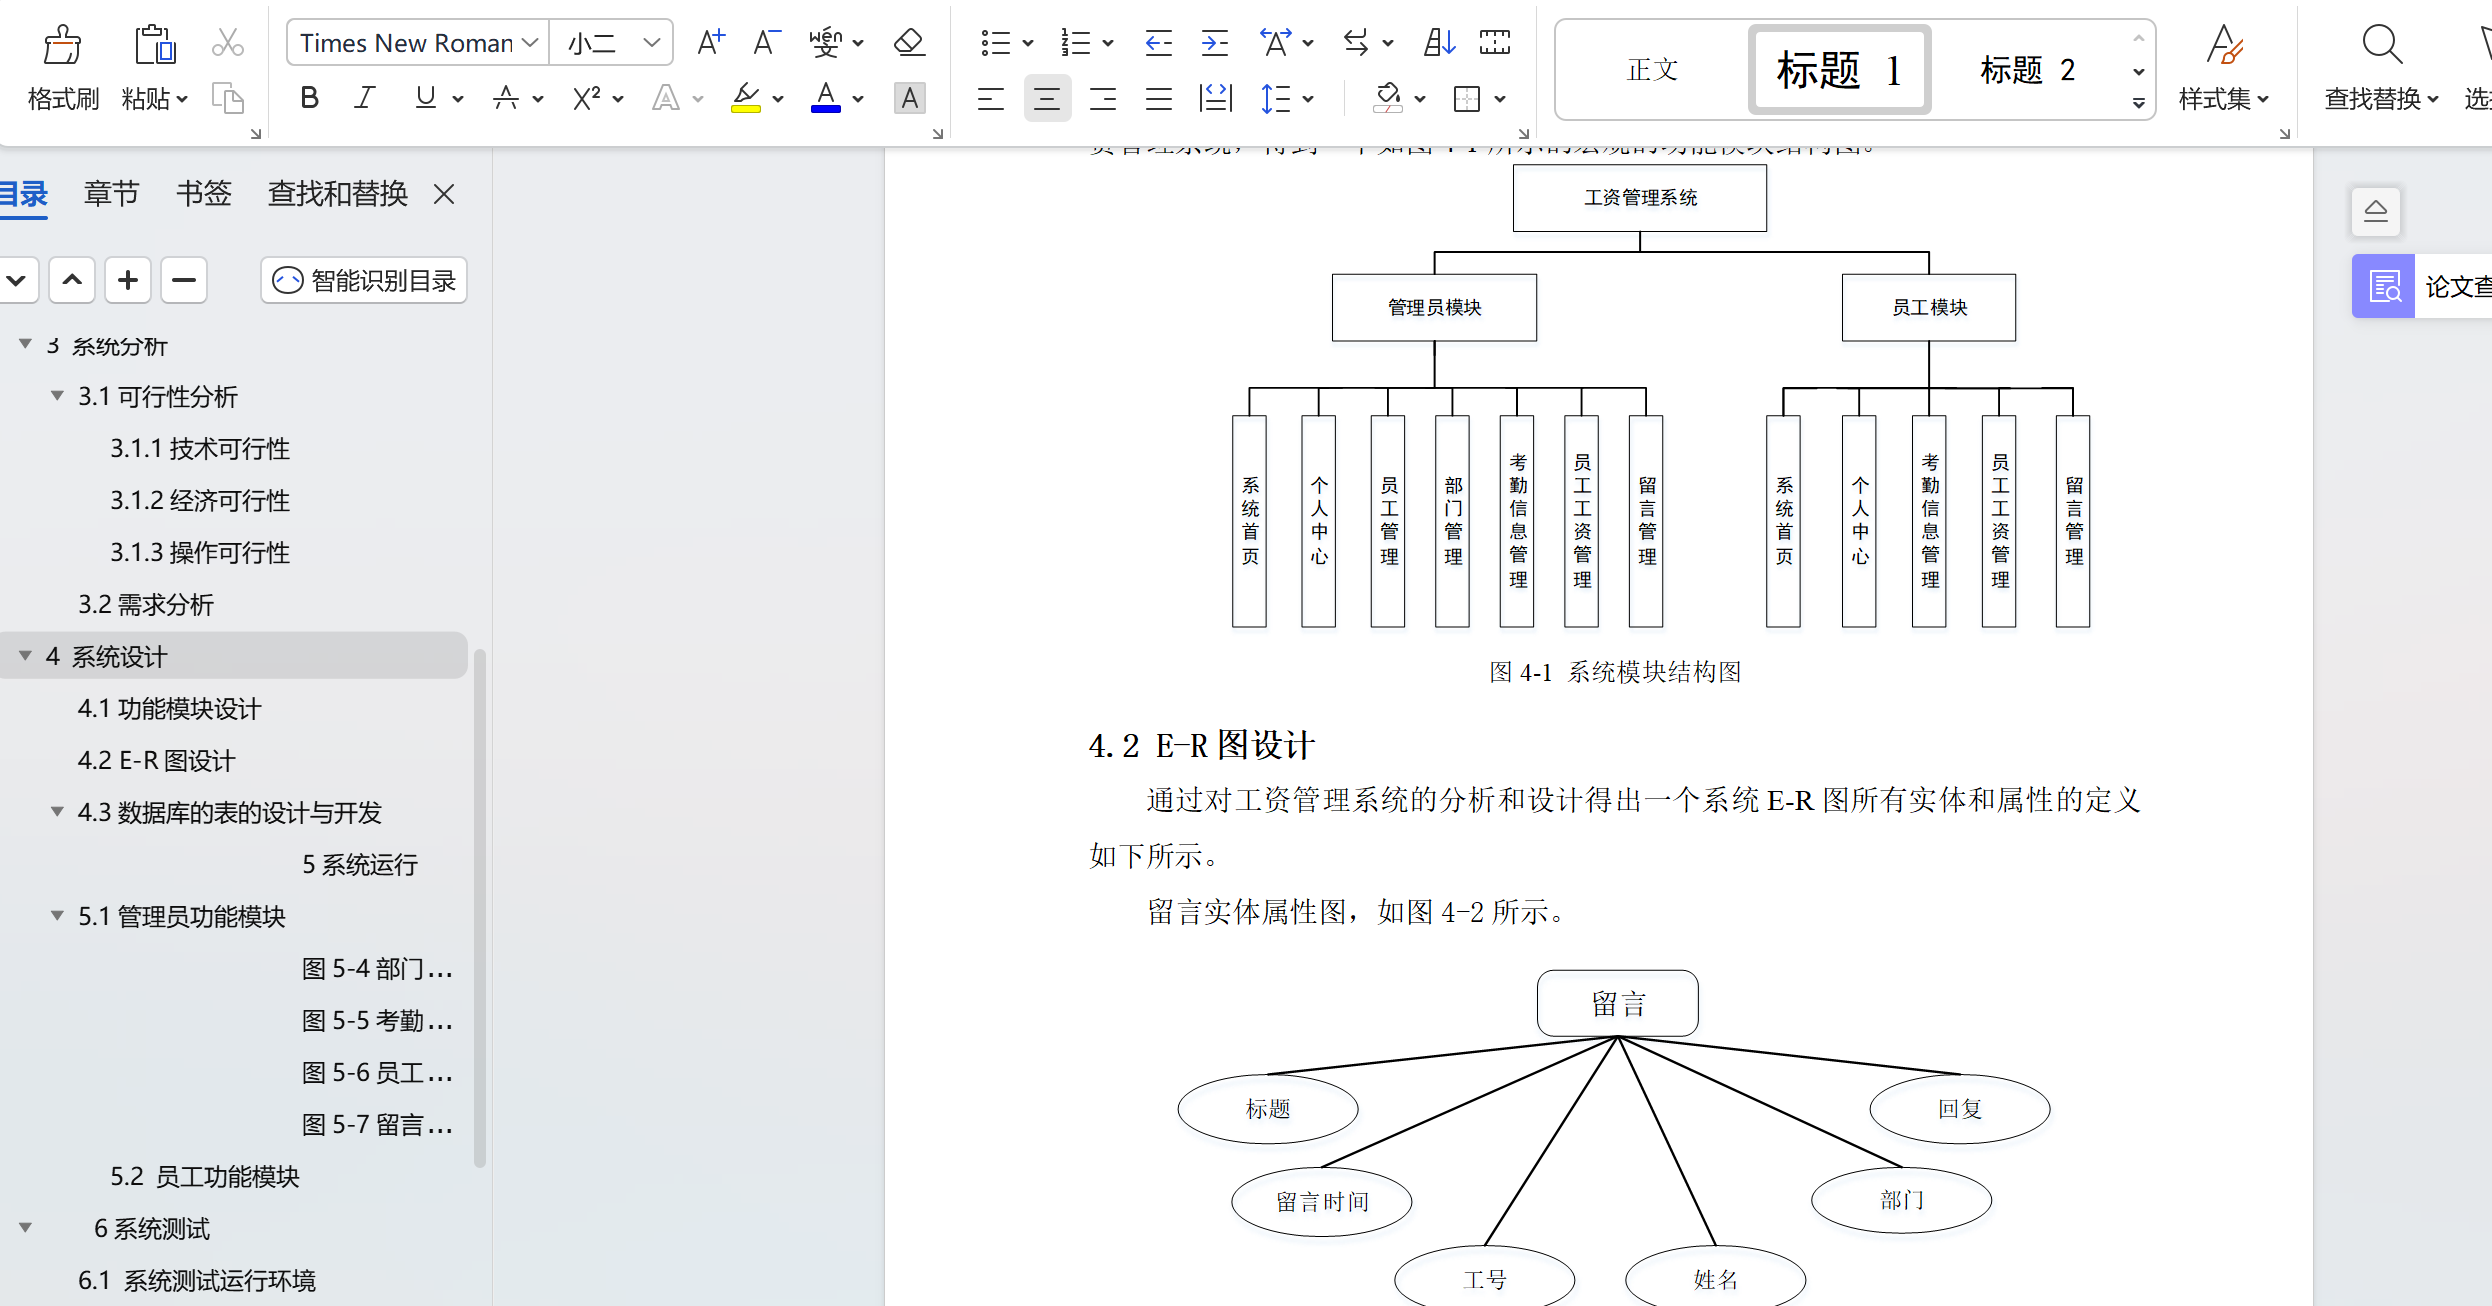Click the subscript/superscript X² icon
Screen dimensions: 2492x1306
tap(587, 98)
